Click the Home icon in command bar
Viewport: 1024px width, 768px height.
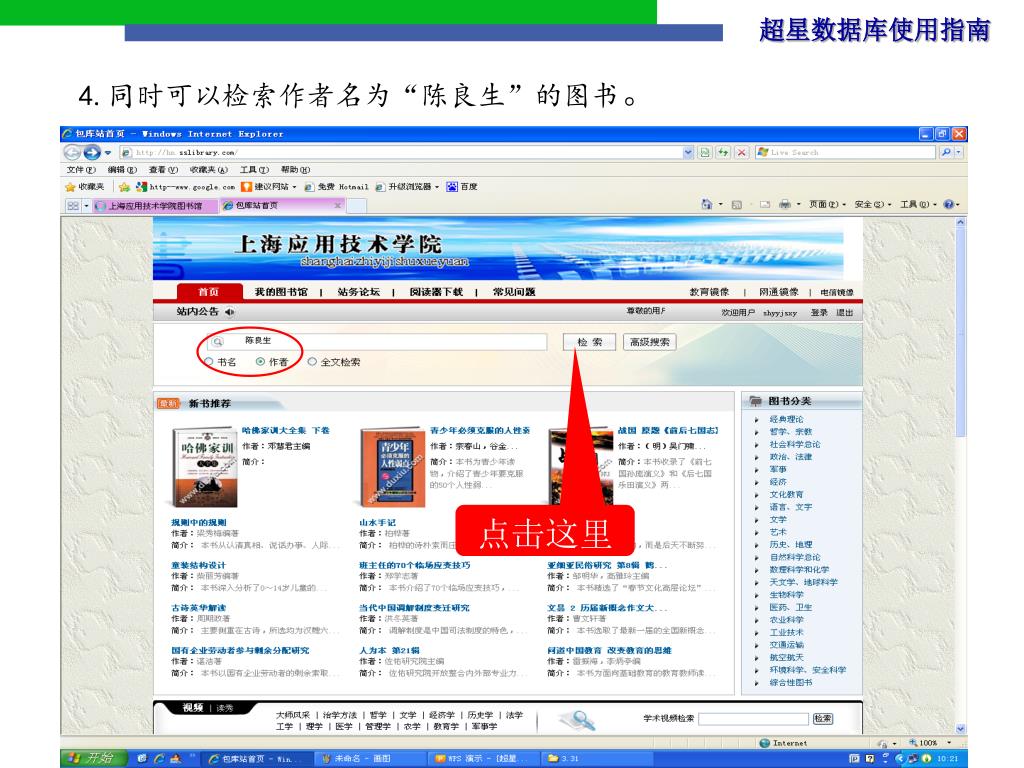point(707,204)
